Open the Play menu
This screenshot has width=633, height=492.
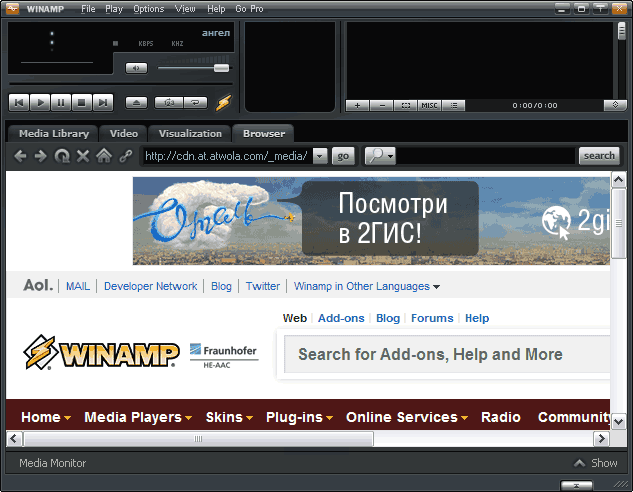pyautogui.click(x=114, y=9)
